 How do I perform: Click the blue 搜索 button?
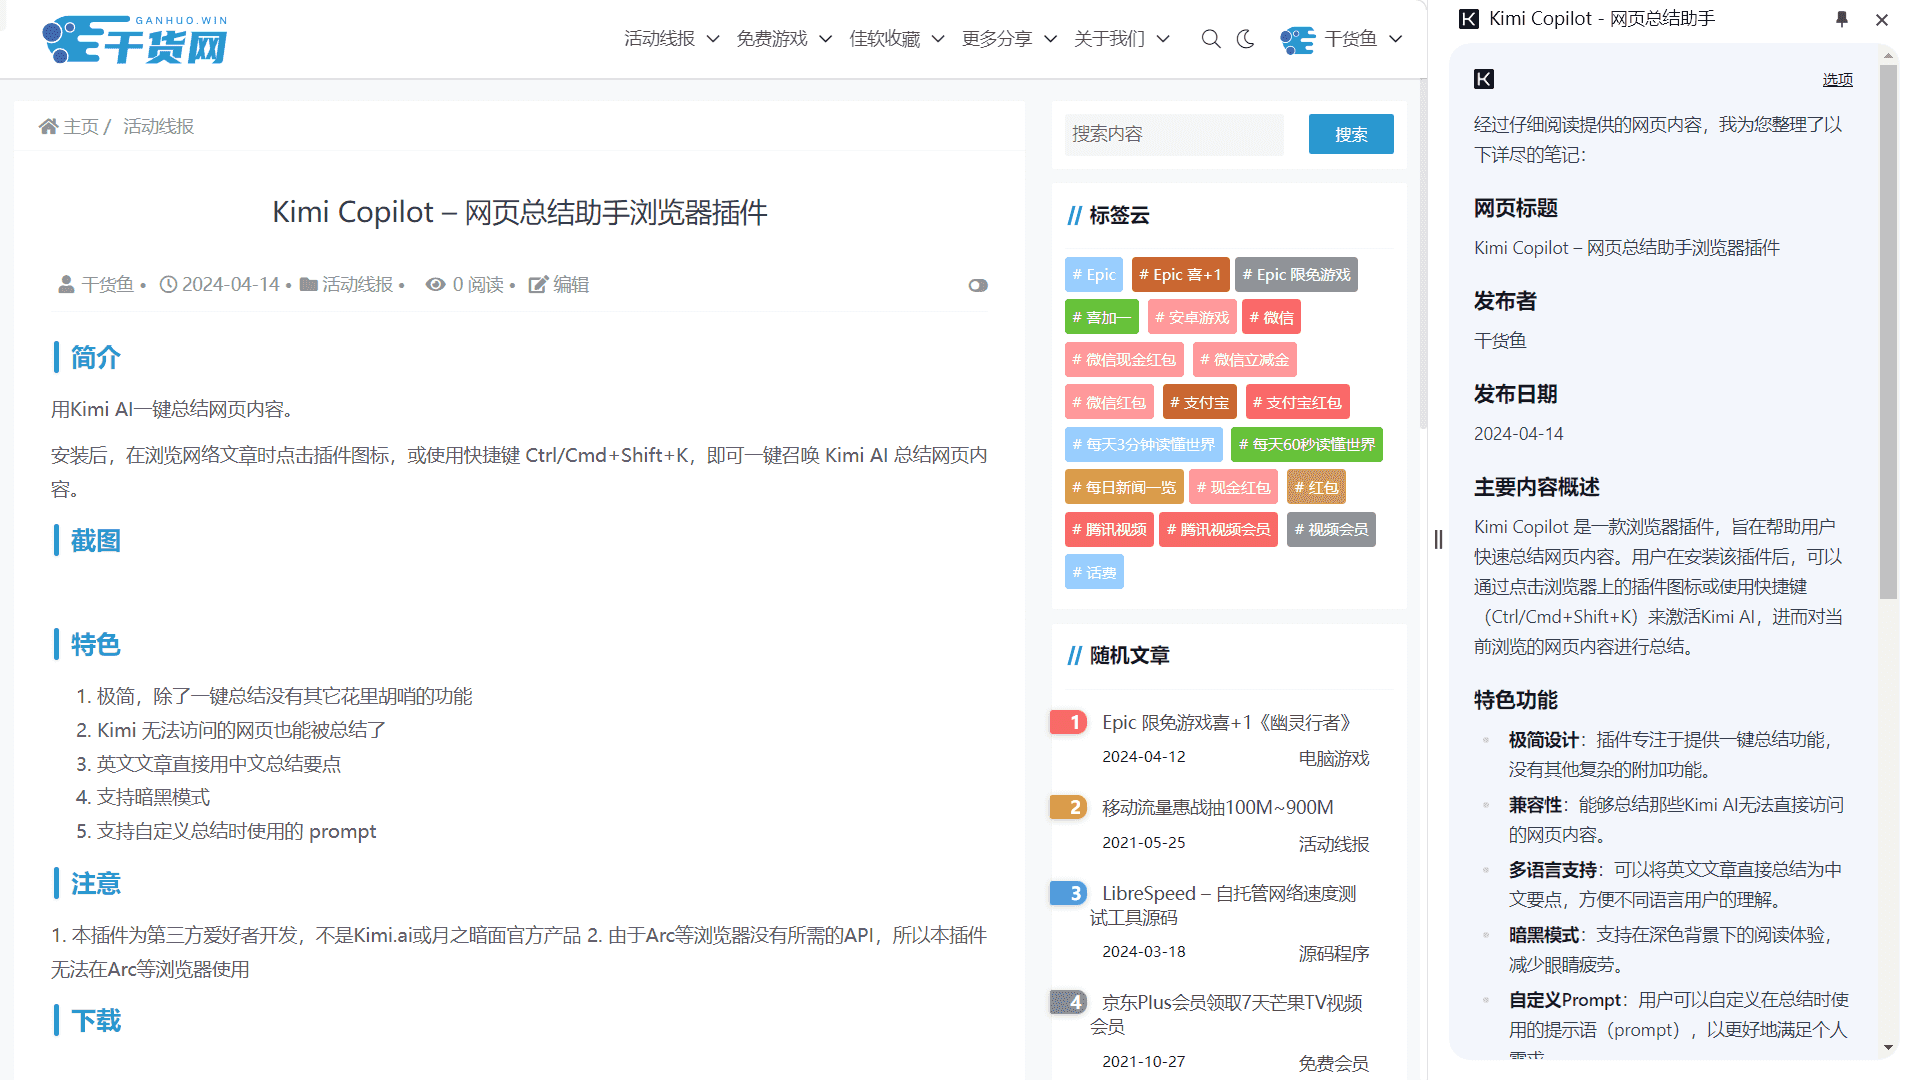[1351, 134]
